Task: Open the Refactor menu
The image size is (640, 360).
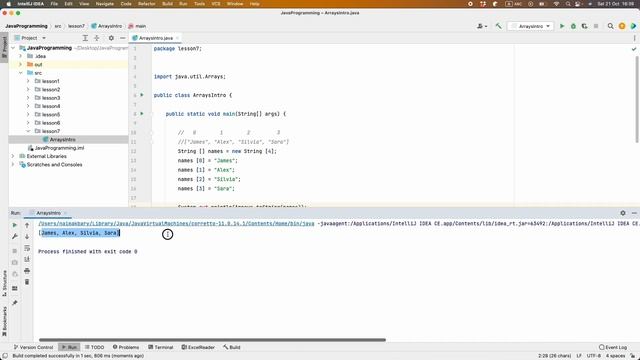Action: point(147,4)
